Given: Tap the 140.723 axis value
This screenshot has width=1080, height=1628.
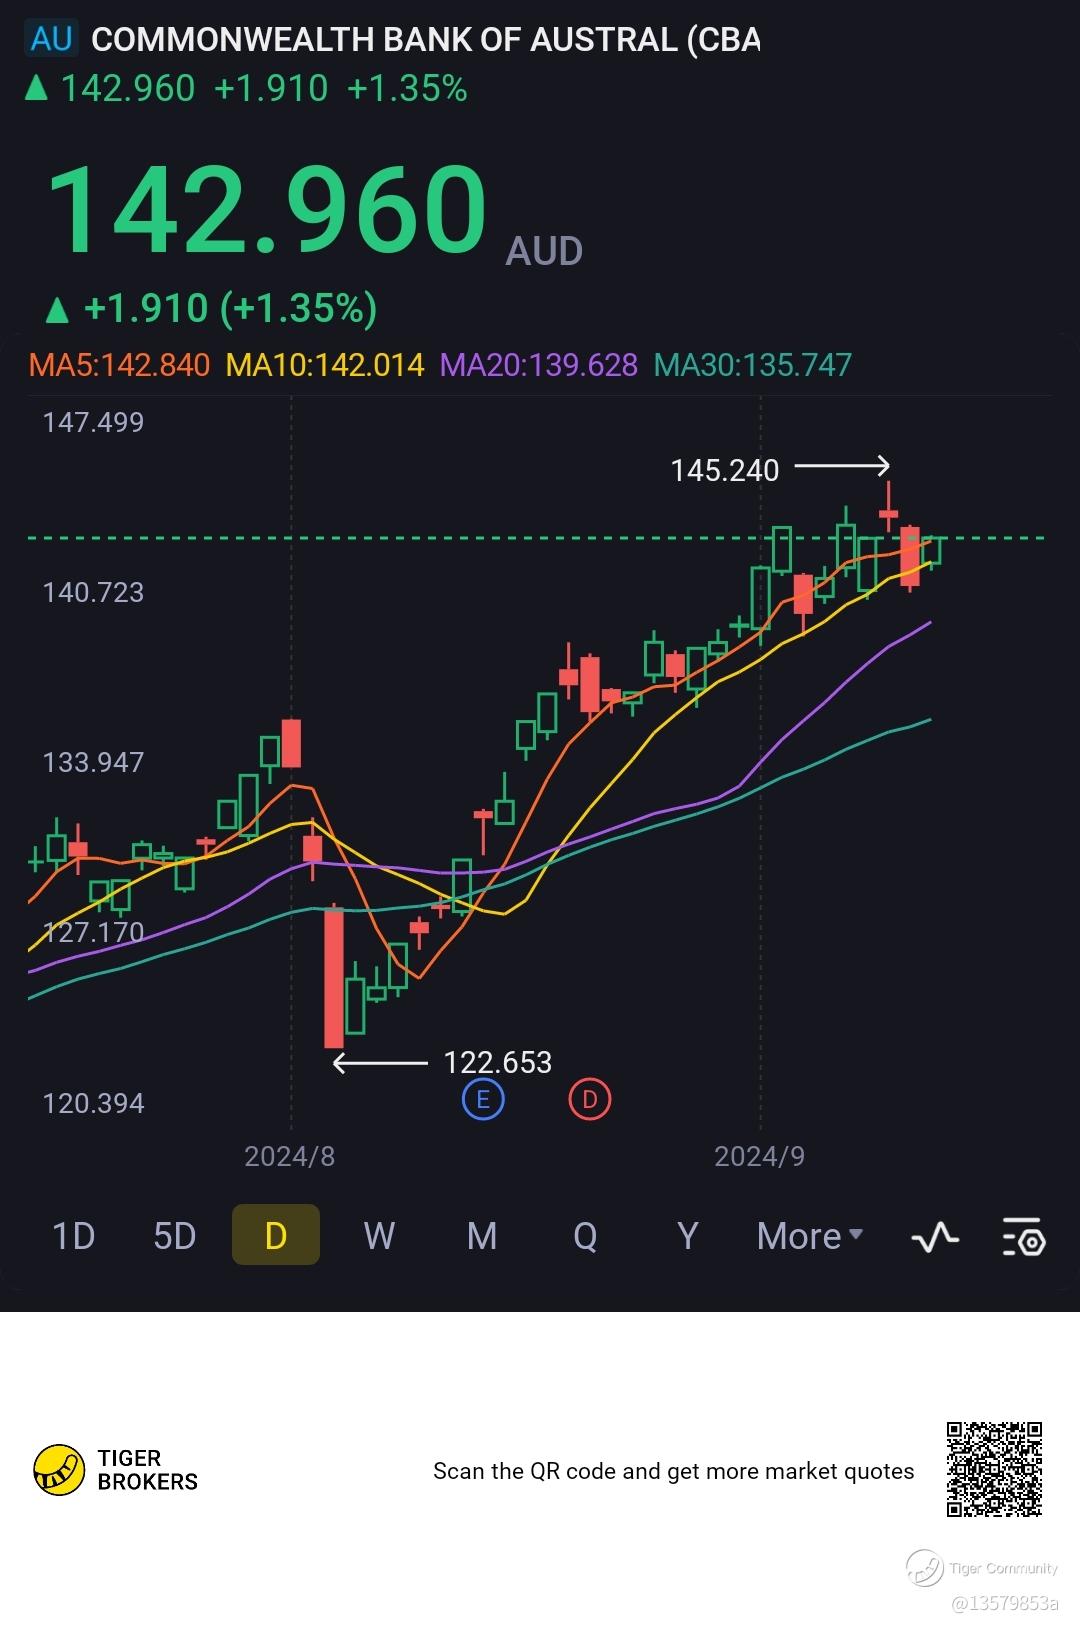Looking at the screenshot, I should click(x=93, y=592).
